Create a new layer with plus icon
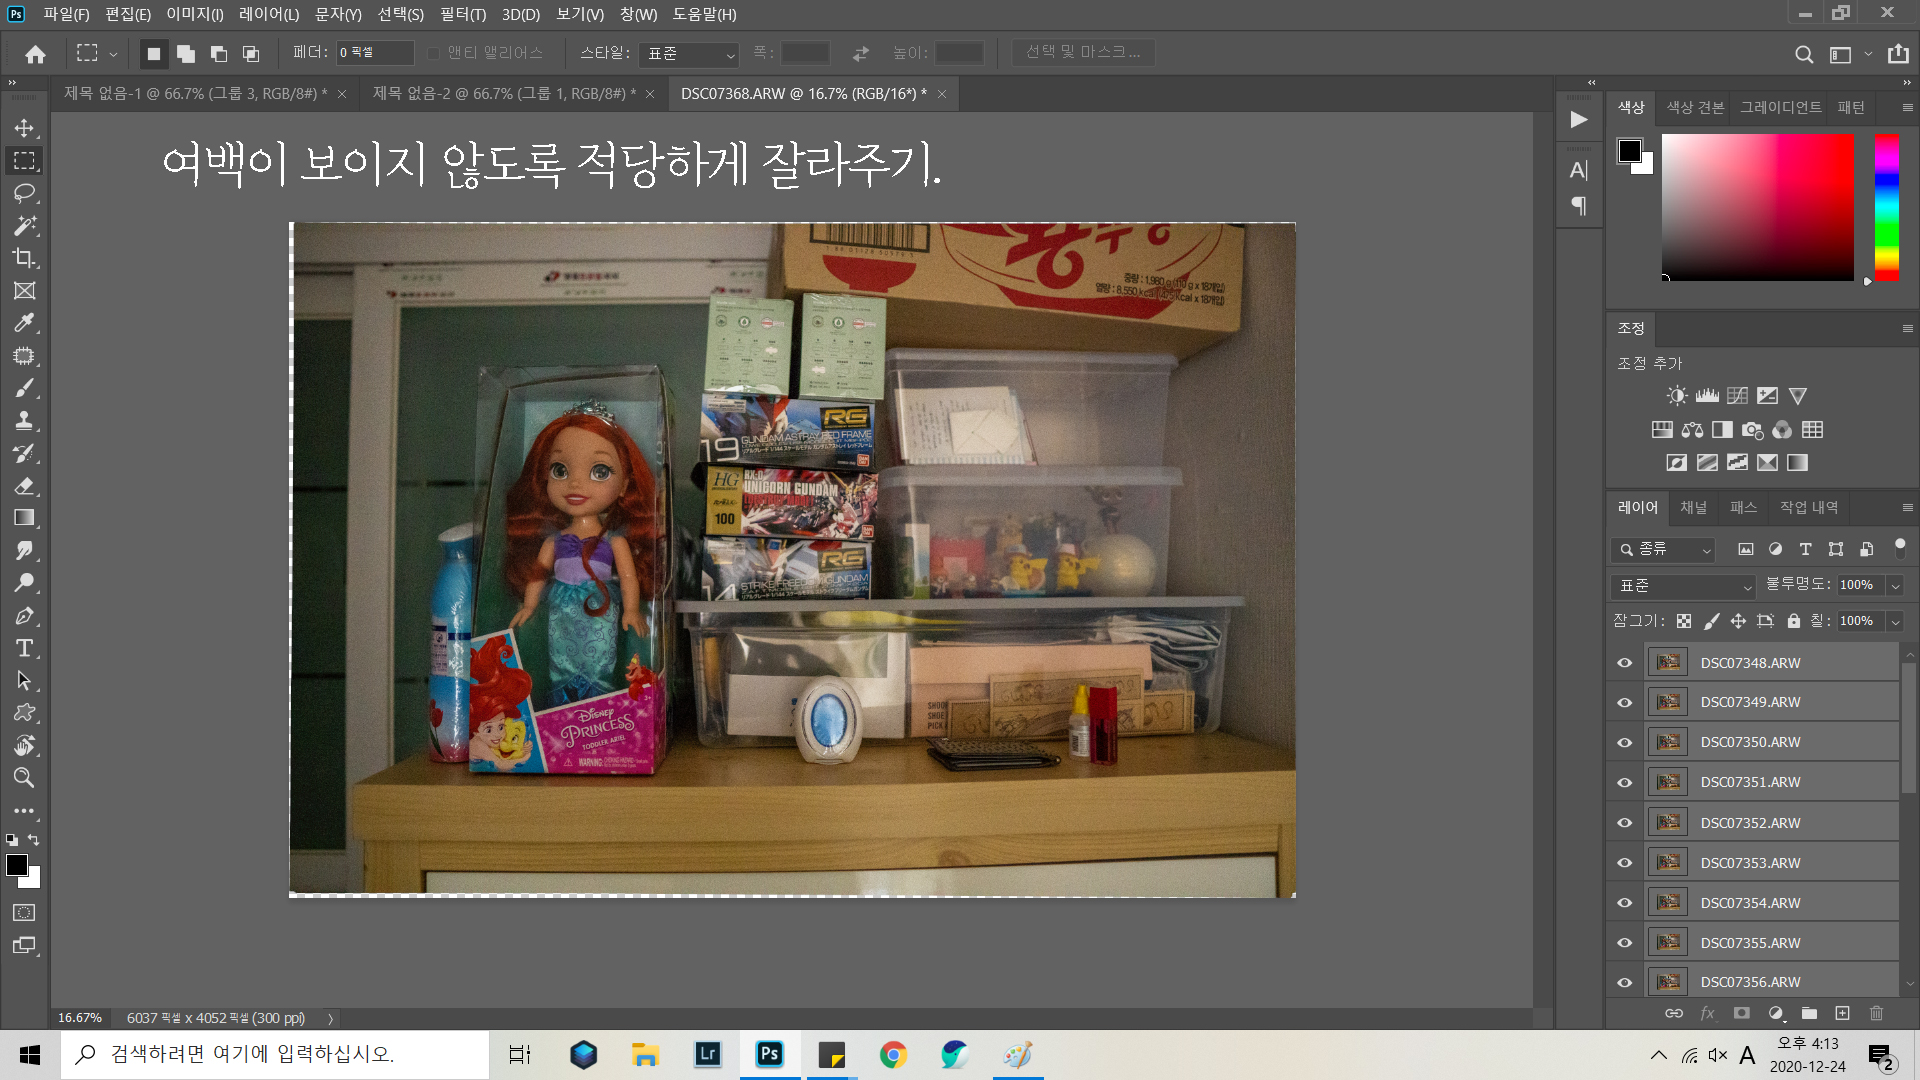 (1842, 1013)
